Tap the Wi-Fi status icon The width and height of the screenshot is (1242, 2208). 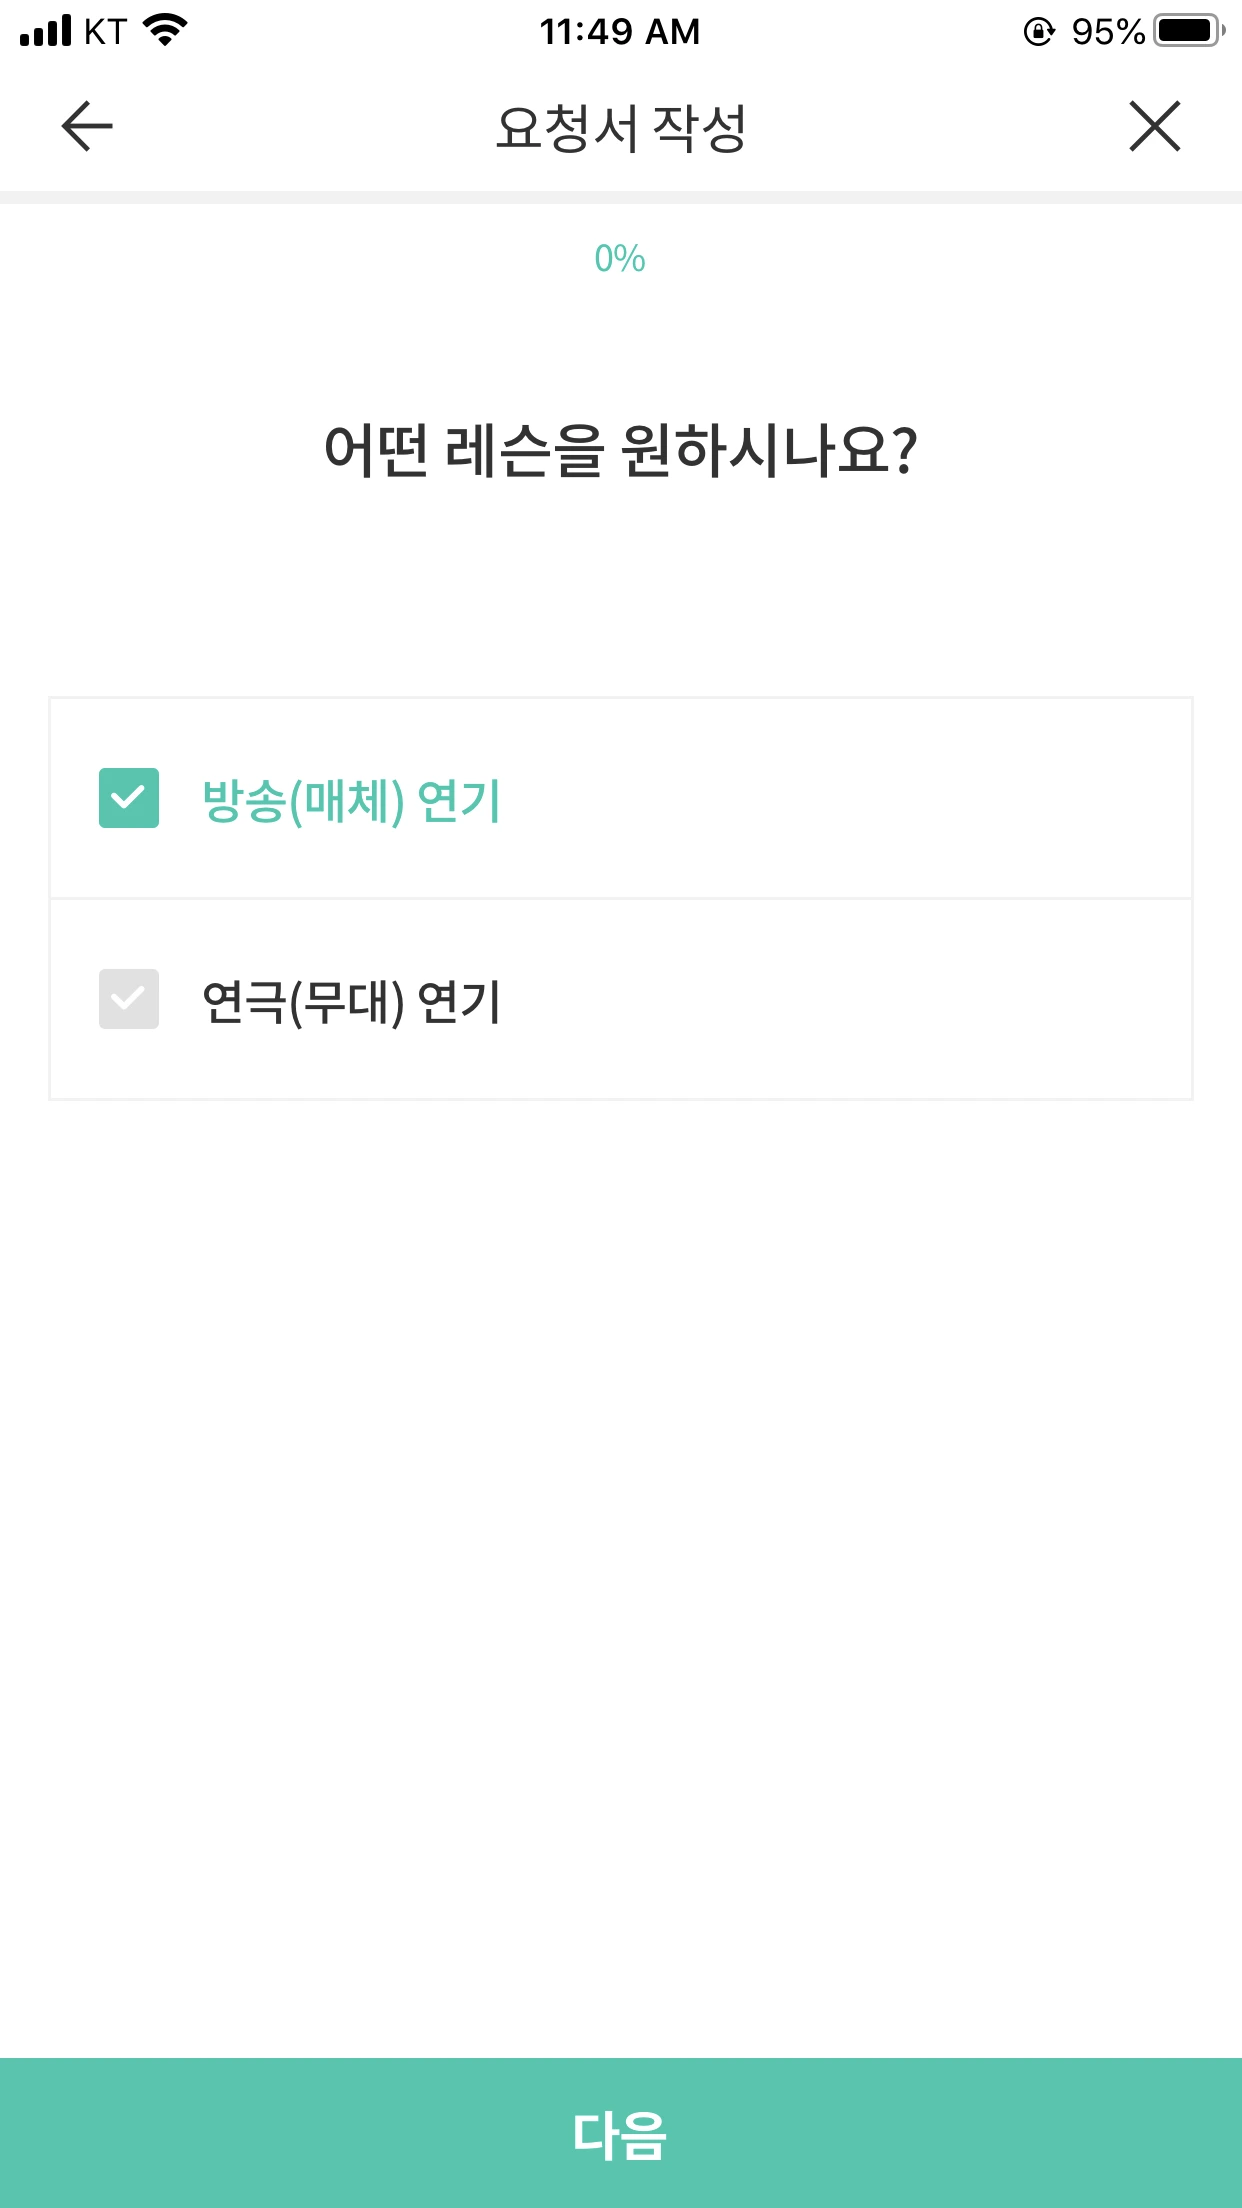pyautogui.click(x=166, y=31)
